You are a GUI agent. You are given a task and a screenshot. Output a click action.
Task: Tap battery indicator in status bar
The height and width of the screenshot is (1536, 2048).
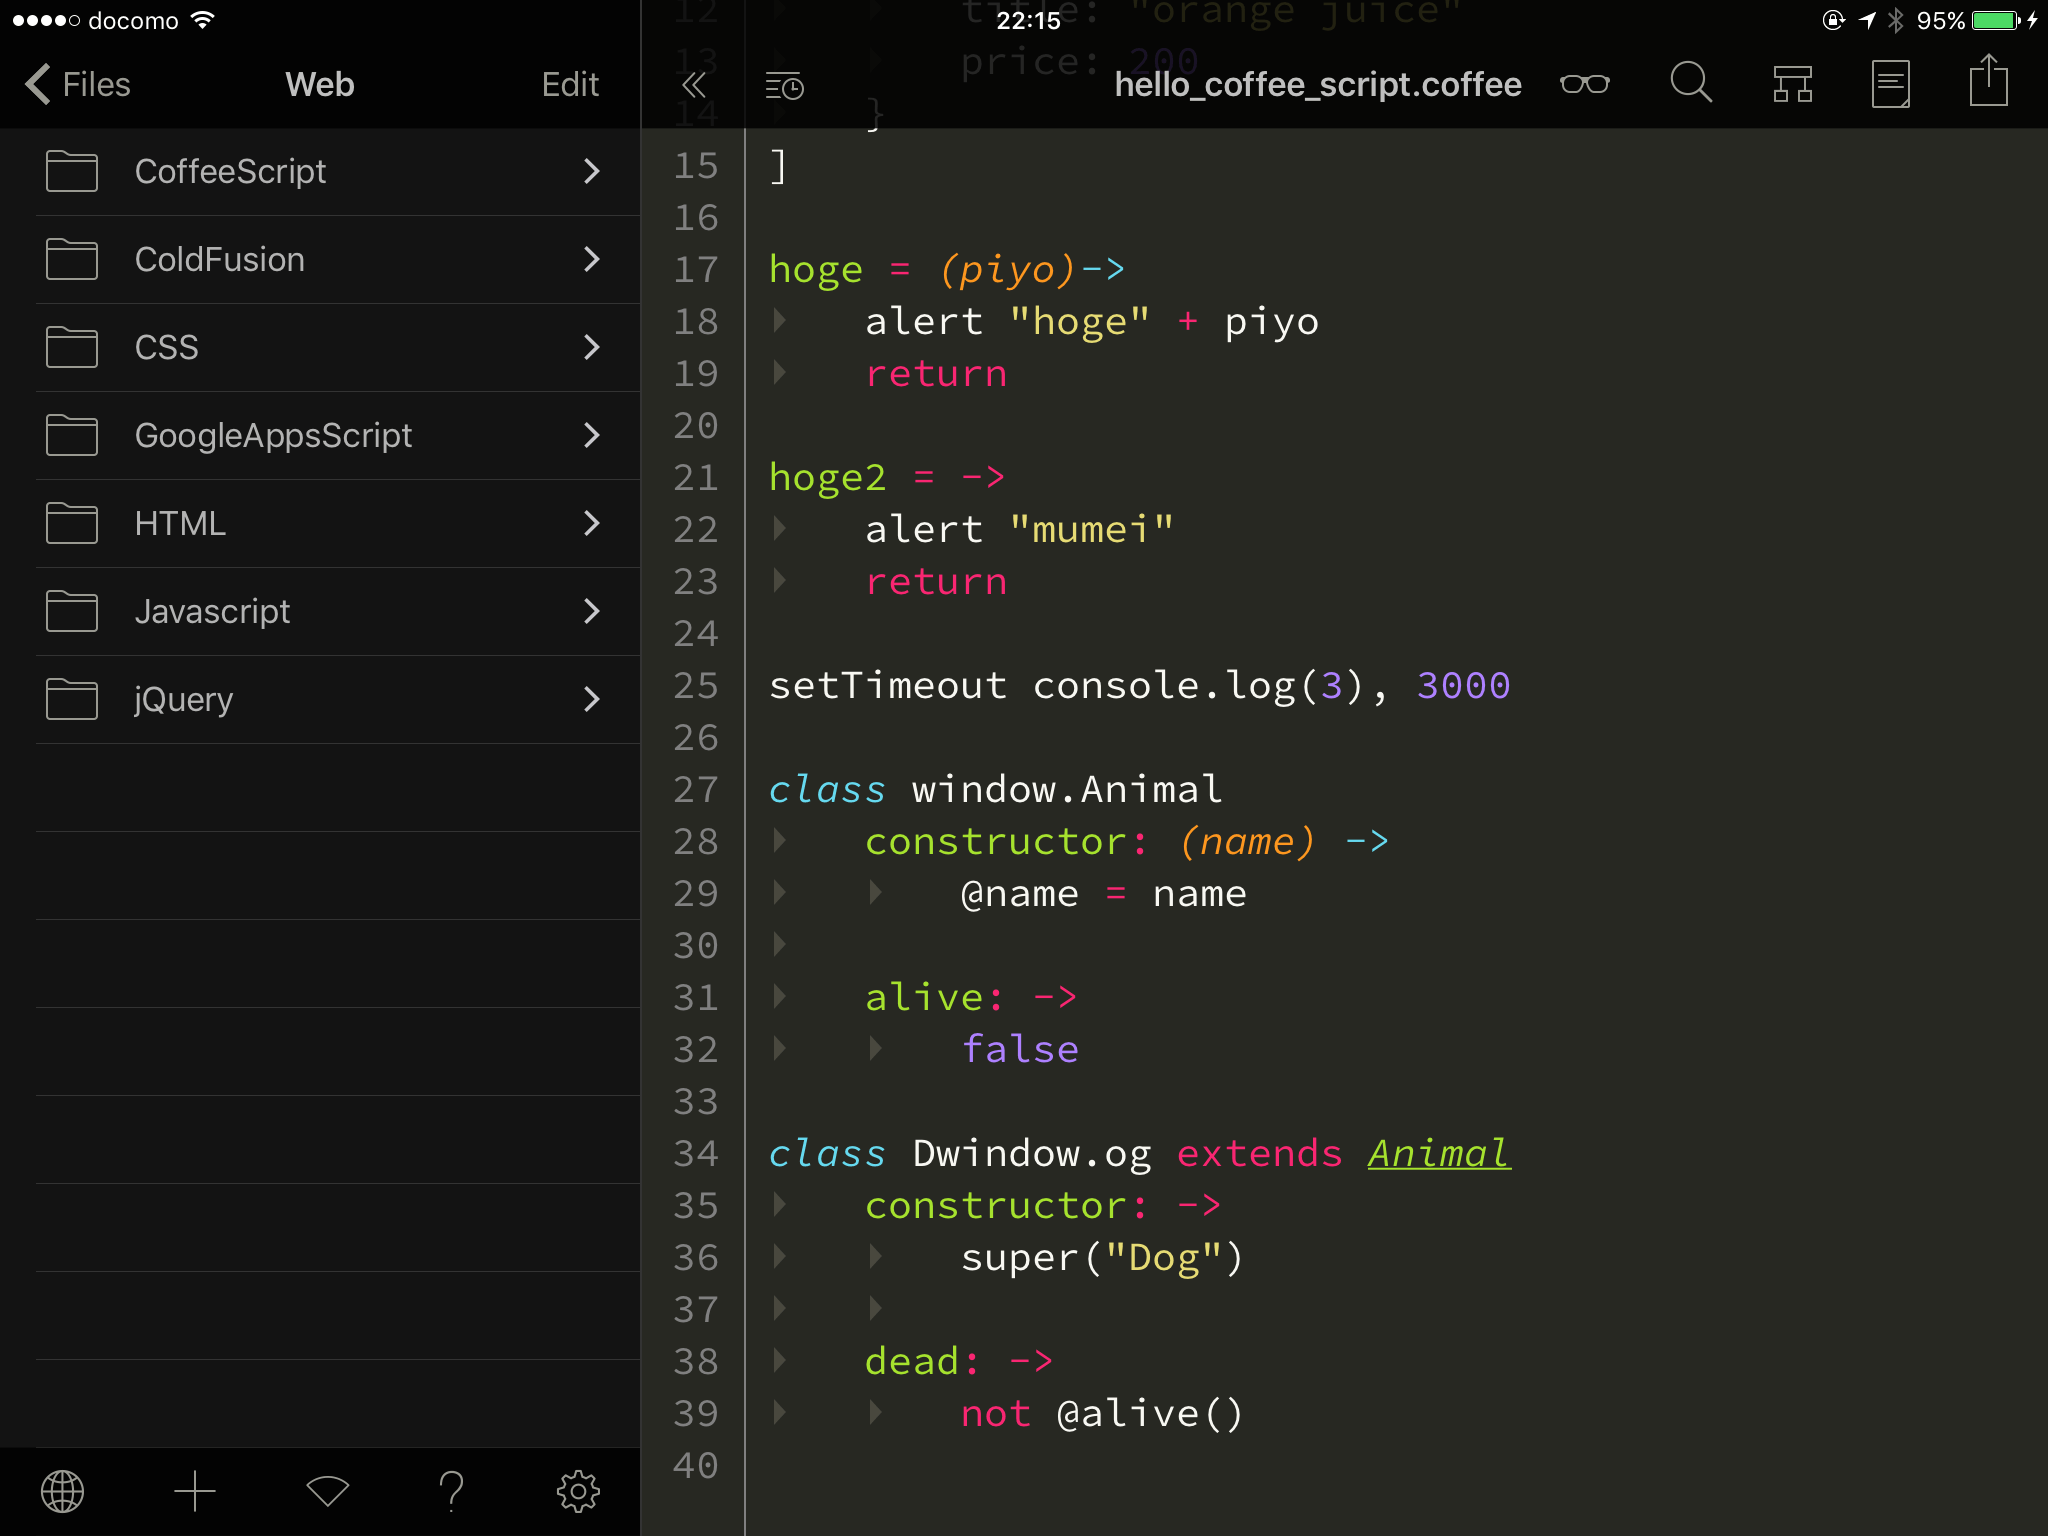click(1996, 20)
